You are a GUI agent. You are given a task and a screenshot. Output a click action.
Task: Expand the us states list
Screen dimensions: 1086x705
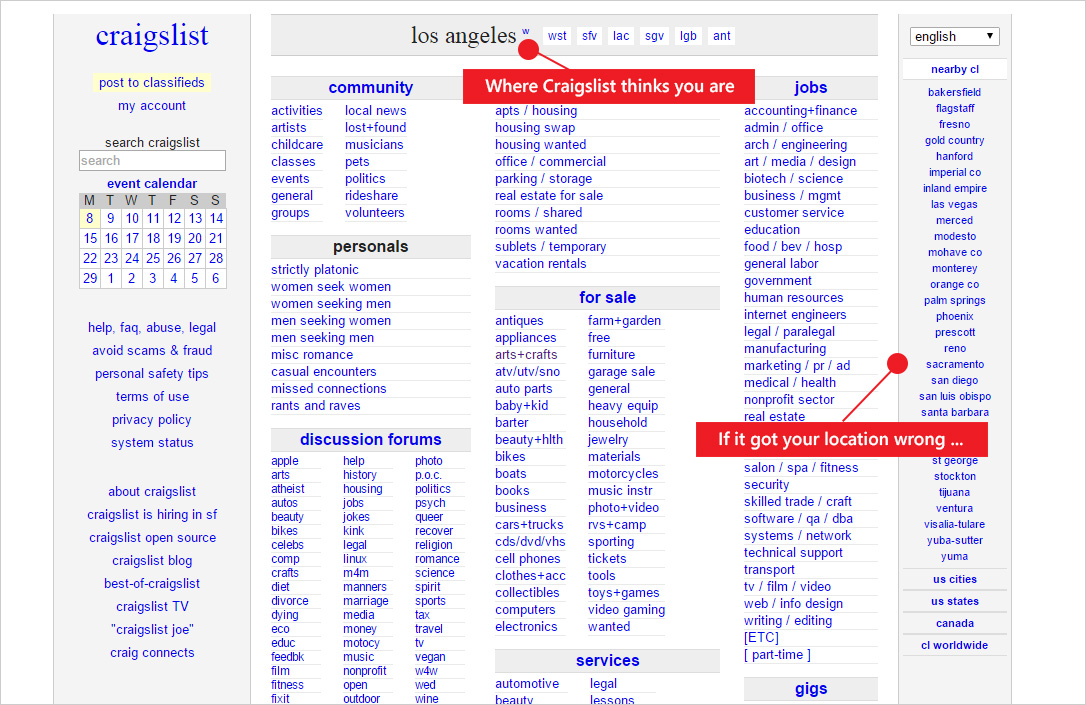click(x=954, y=602)
